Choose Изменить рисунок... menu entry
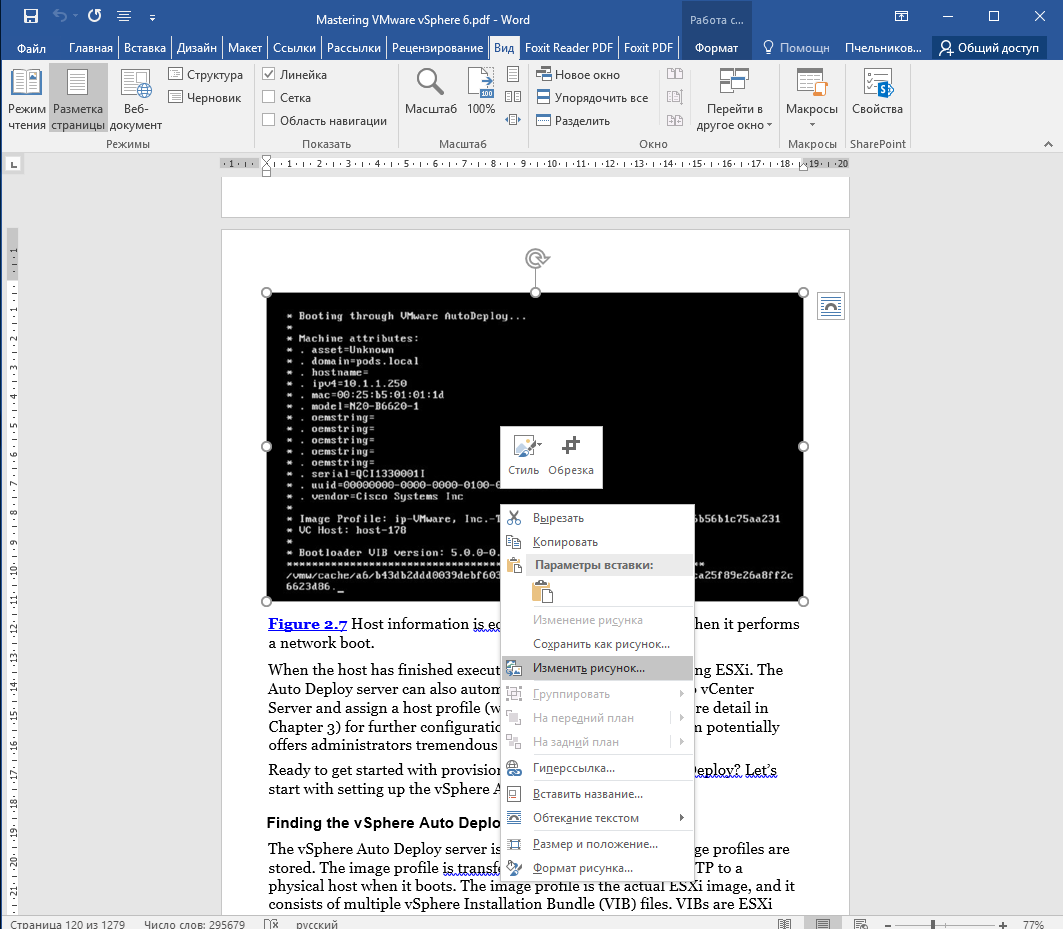 pyautogui.click(x=598, y=668)
